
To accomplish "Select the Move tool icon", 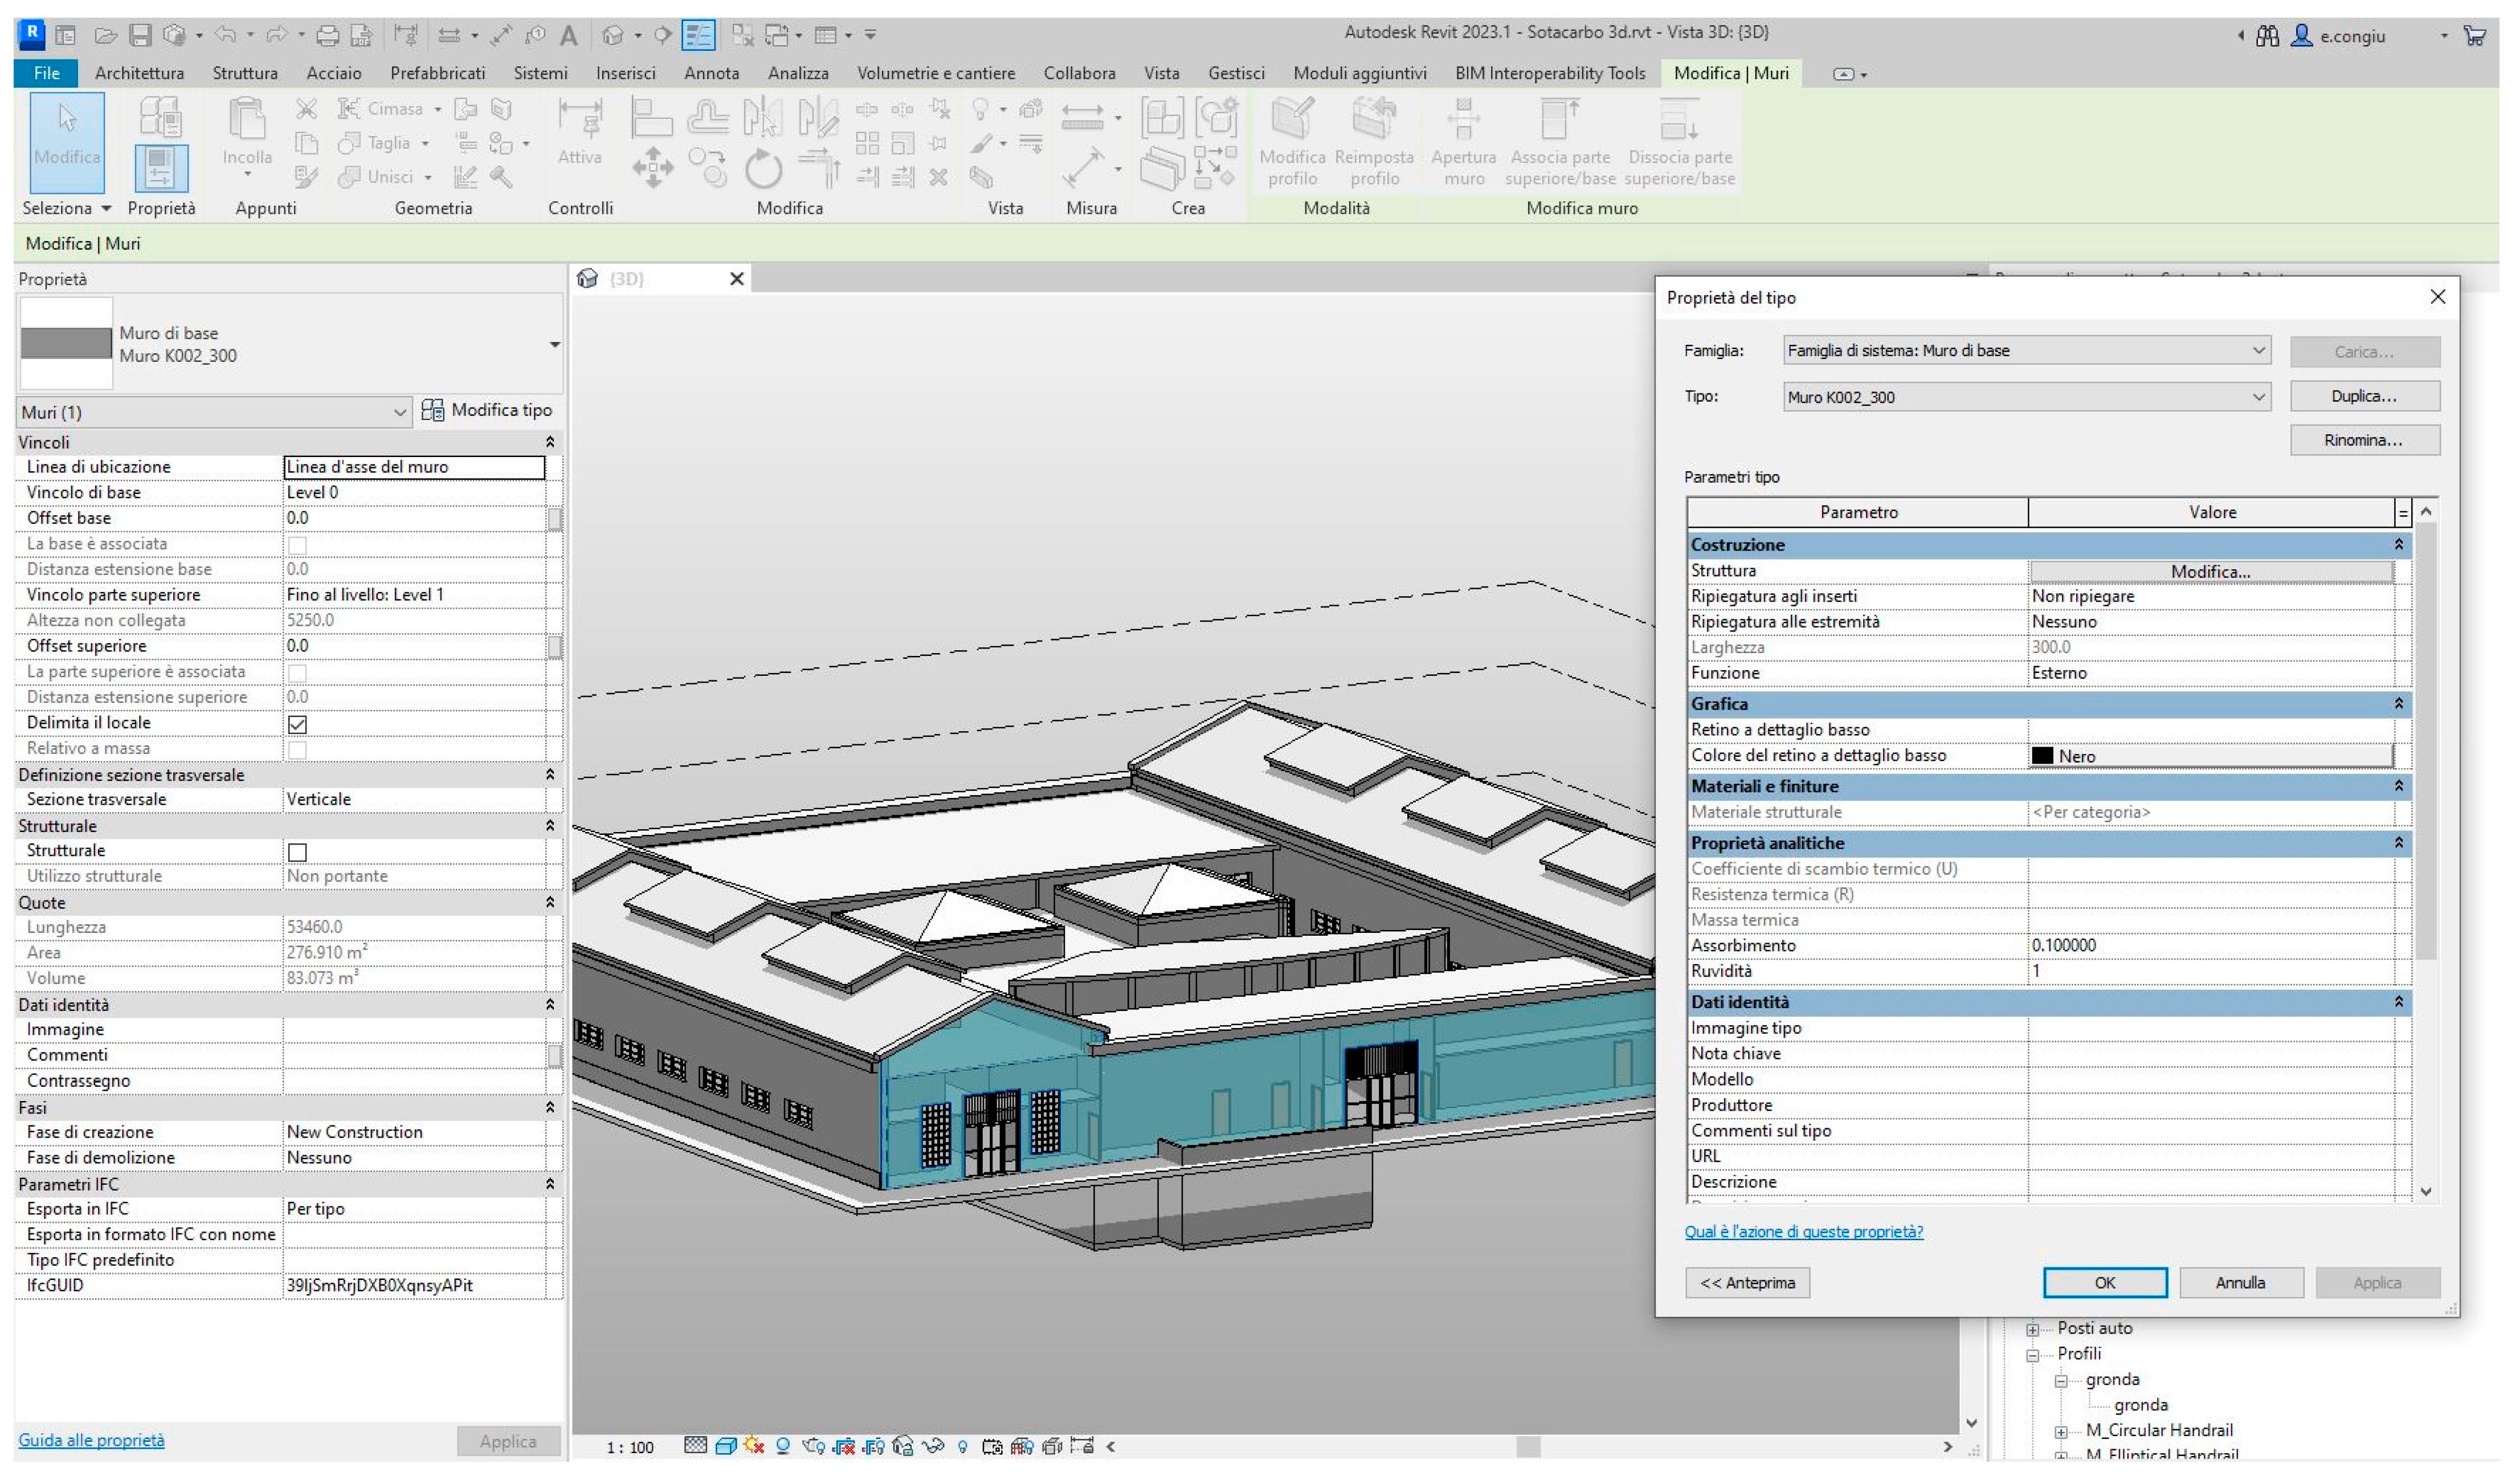I will coord(652,167).
